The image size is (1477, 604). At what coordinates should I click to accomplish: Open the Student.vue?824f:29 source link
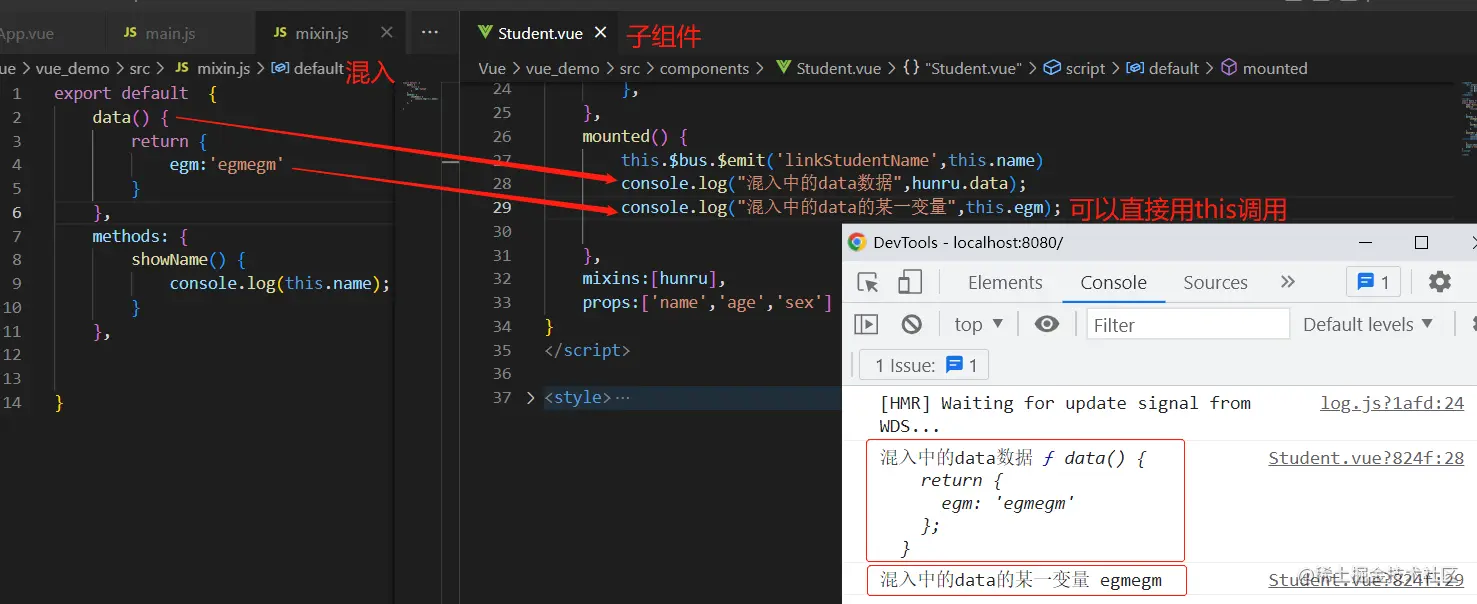click(x=1366, y=580)
